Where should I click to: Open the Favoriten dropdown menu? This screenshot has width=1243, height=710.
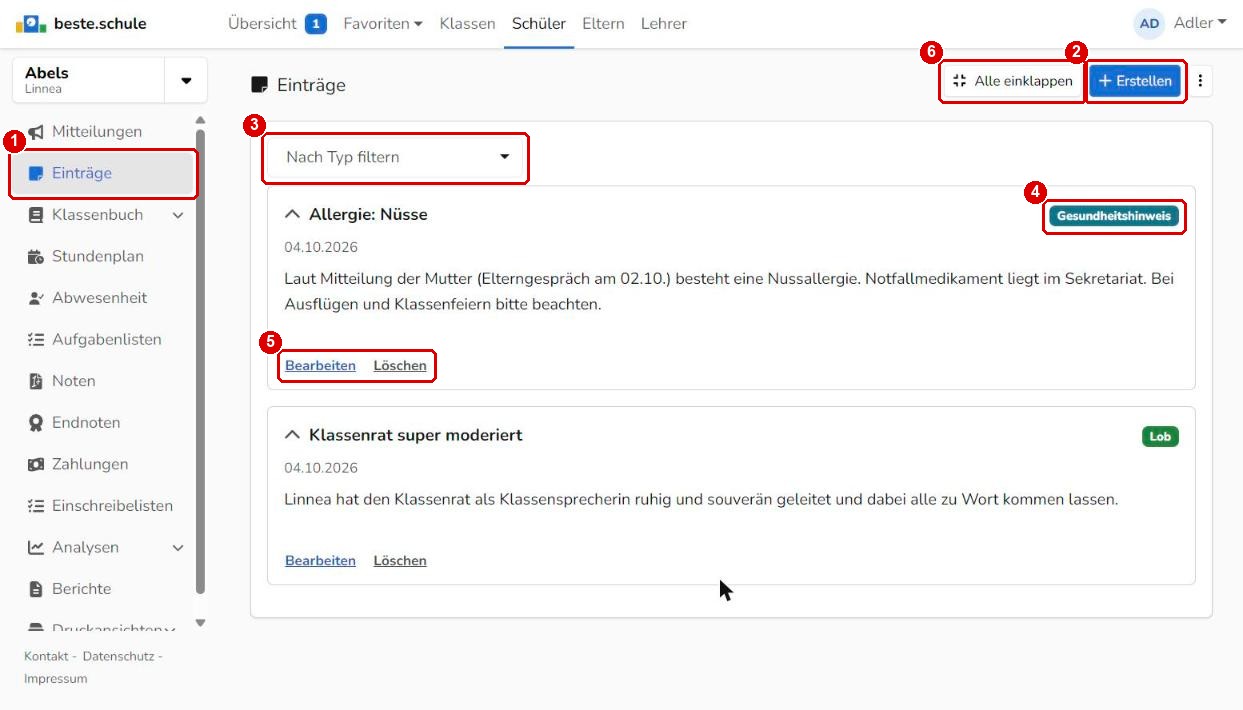383,23
